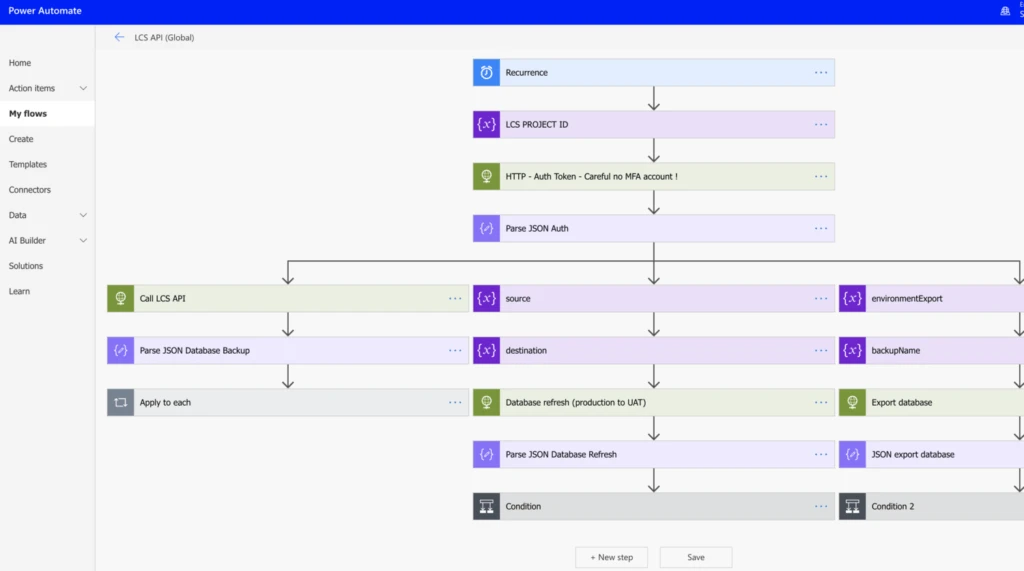Click the LCS PROJECT ID variable icon

point(486,125)
